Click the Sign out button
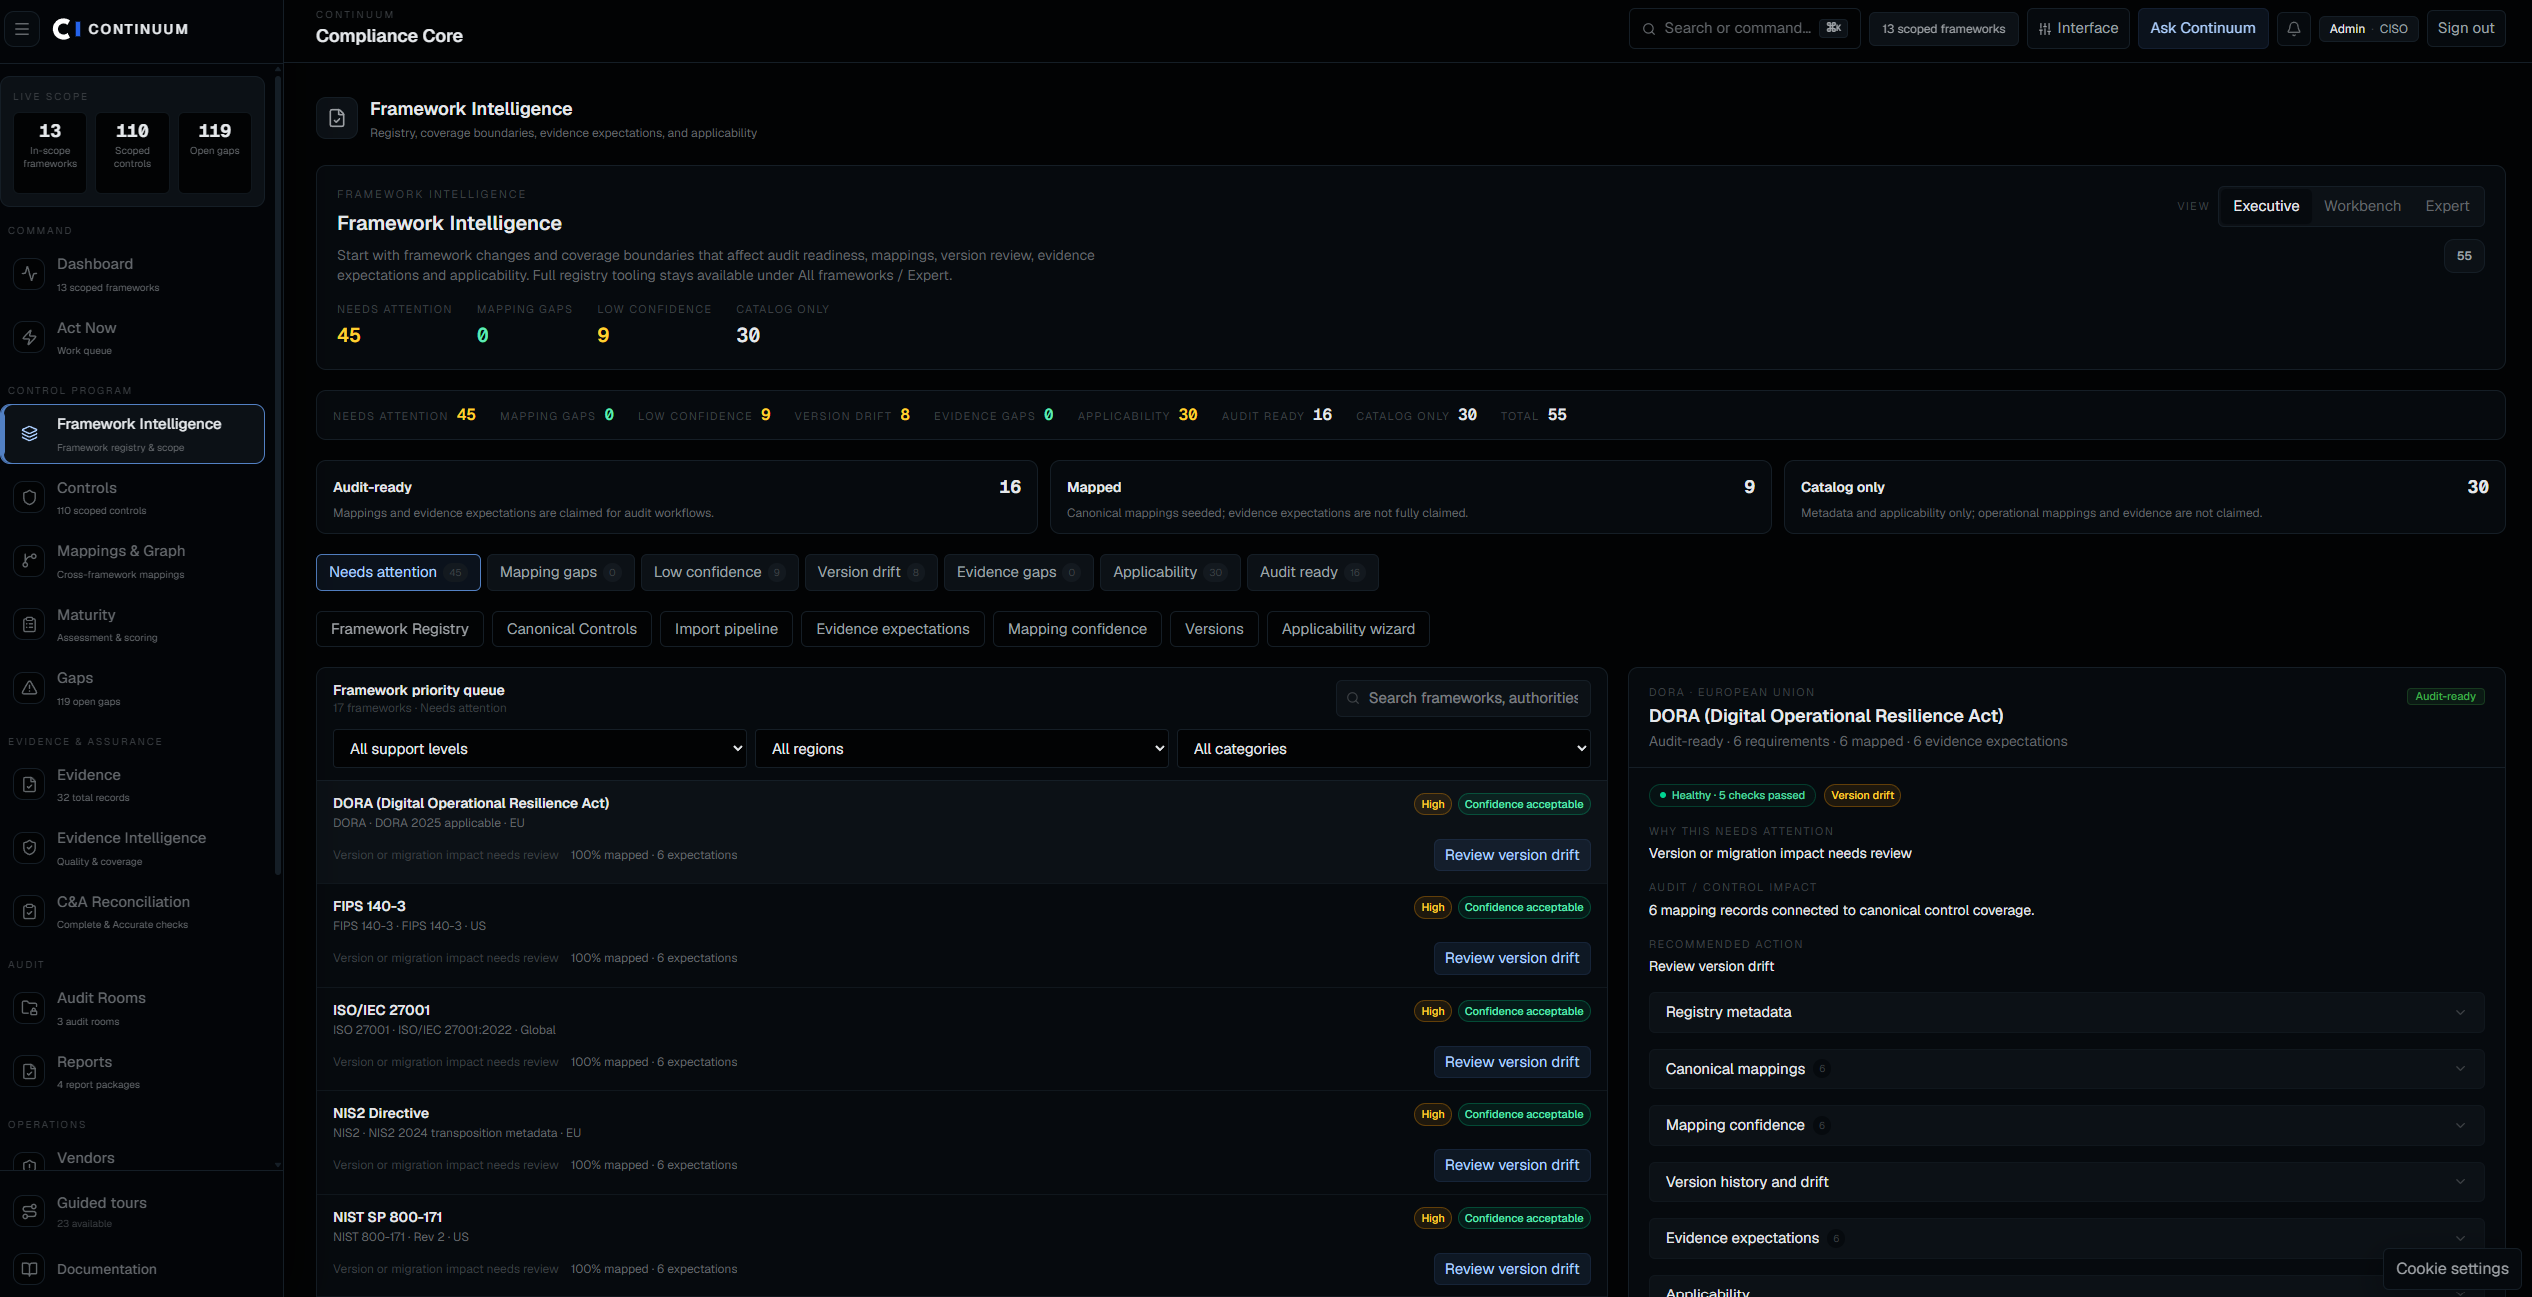The height and width of the screenshot is (1297, 2532). [x=2466, y=29]
